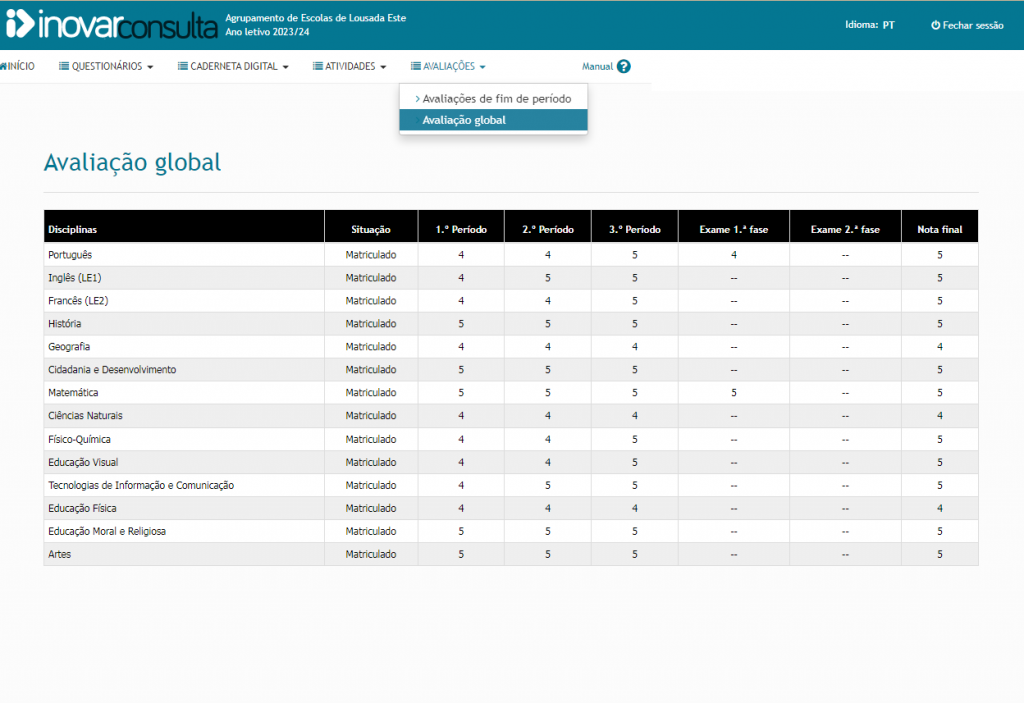1024x703 pixels.
Task: Select the Matemática discipline row
Action: 511,393
